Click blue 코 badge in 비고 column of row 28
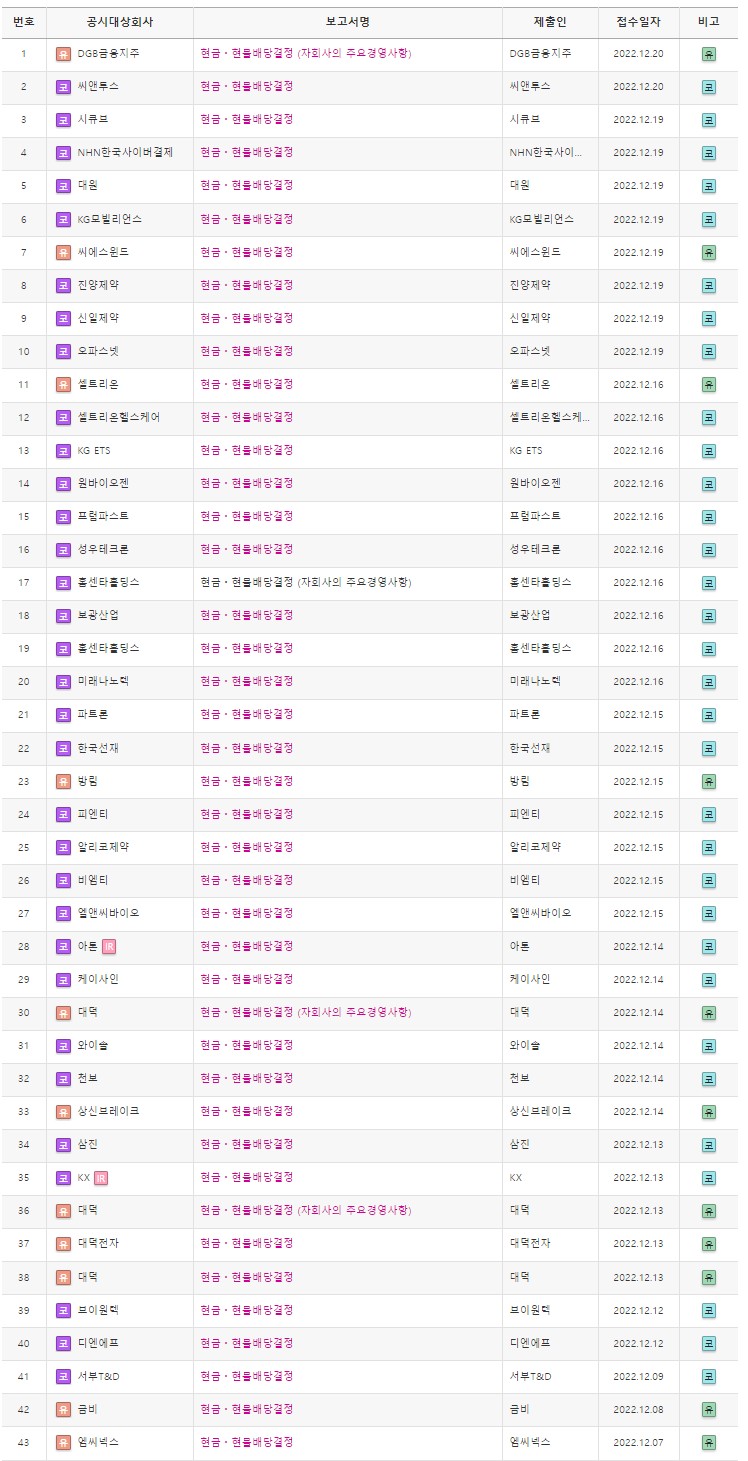 pyautogui.click(x=709, y=946)
